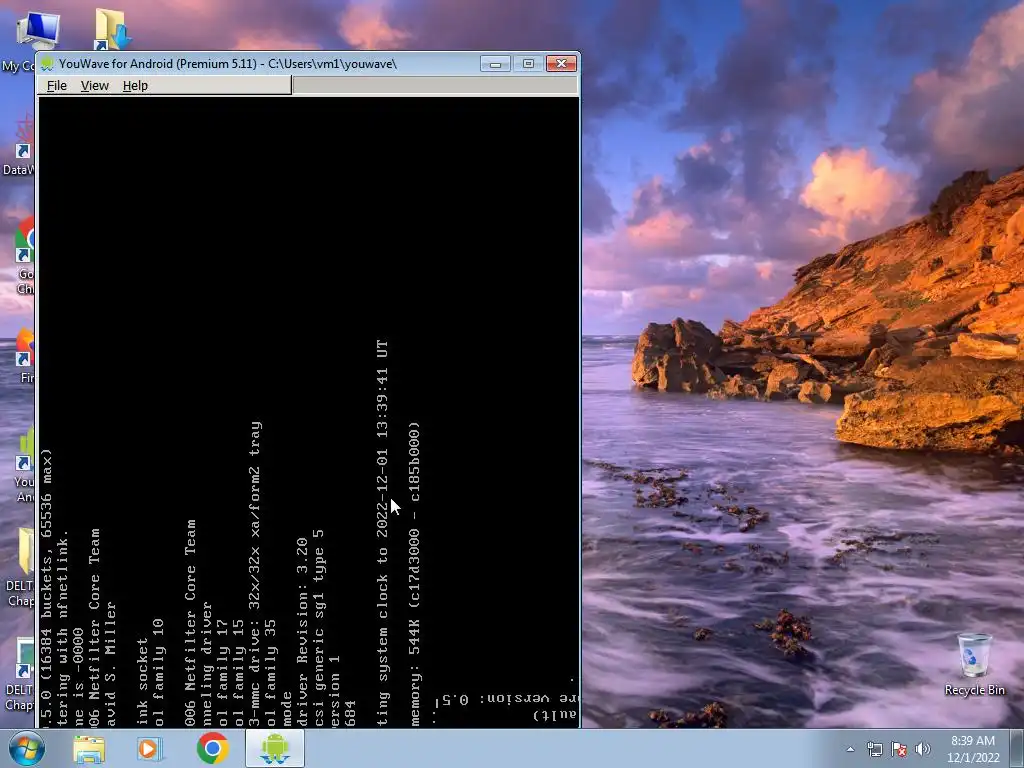This screenshot has width=1024, height=768.
Task: Click the network status tray icon
Action: 874,749
